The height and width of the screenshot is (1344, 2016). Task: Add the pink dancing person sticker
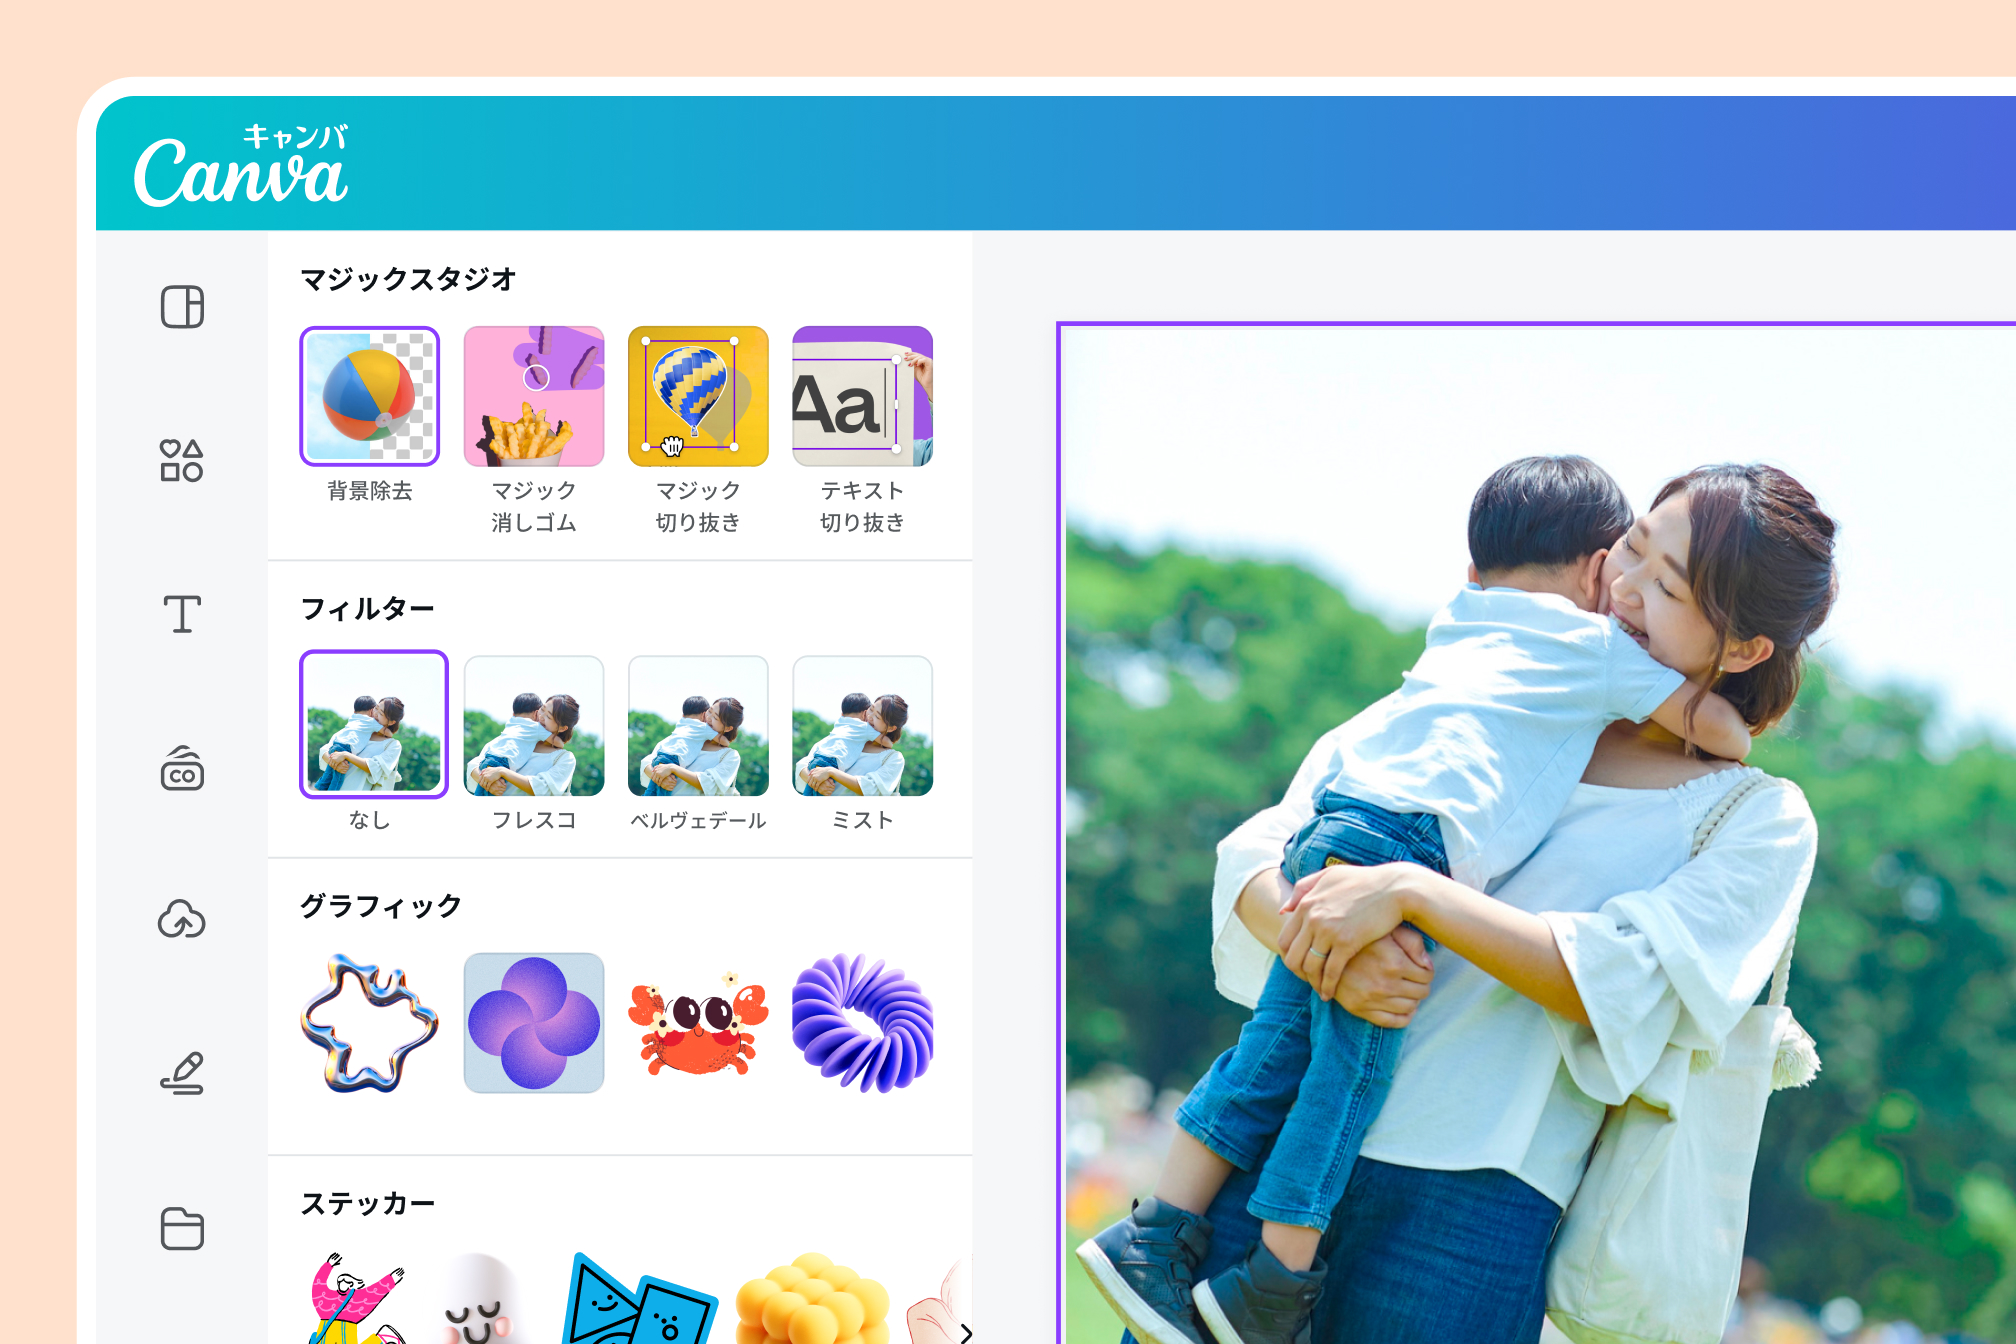357,1297
